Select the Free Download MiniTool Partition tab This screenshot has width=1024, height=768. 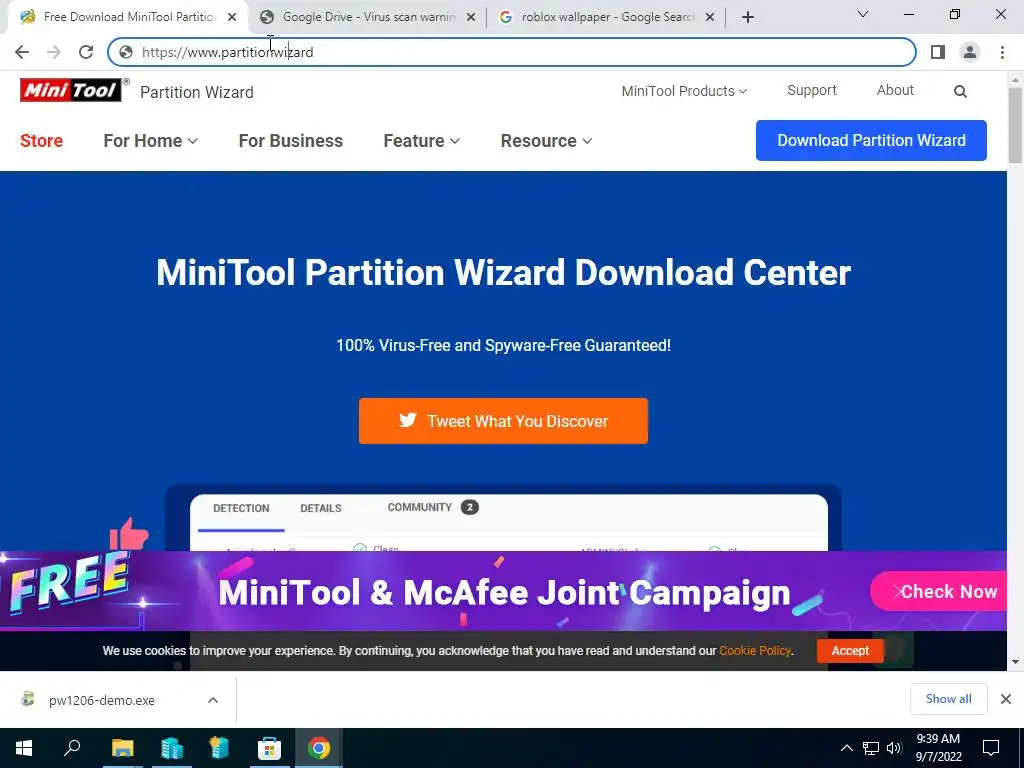(129, 17)
